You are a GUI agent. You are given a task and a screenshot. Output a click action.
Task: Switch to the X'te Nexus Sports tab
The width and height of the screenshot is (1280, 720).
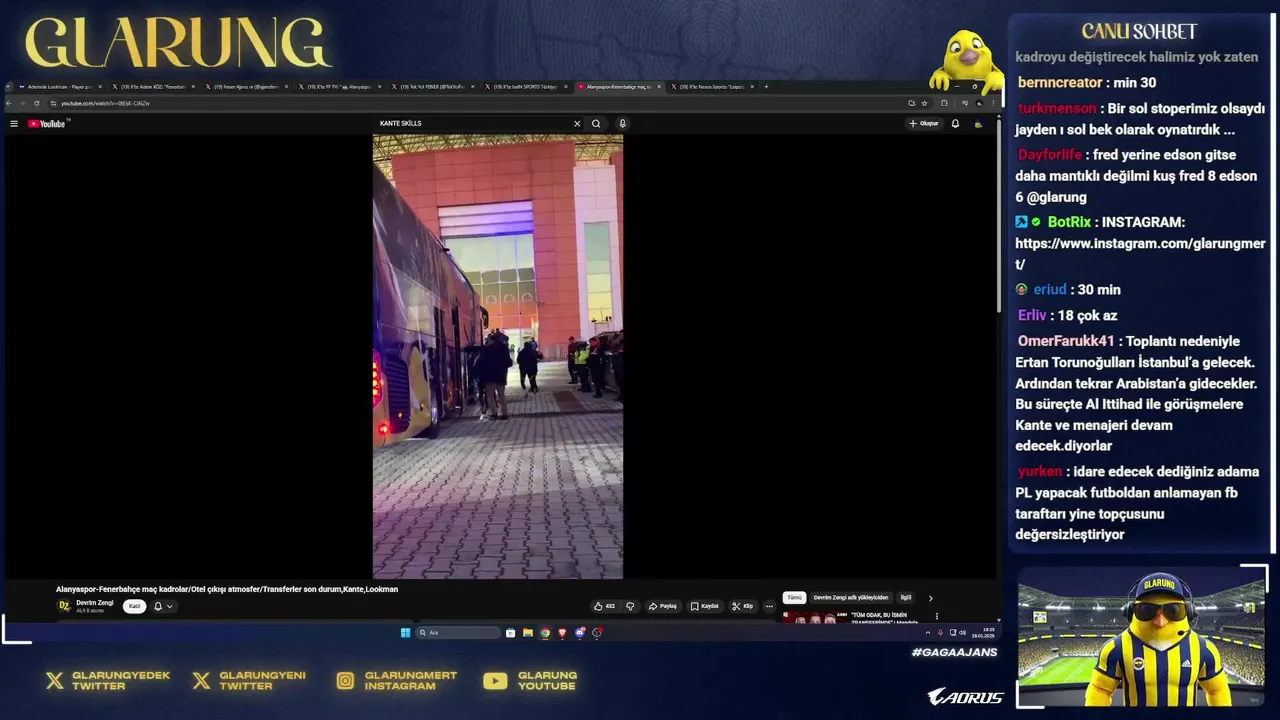(712, 87)
